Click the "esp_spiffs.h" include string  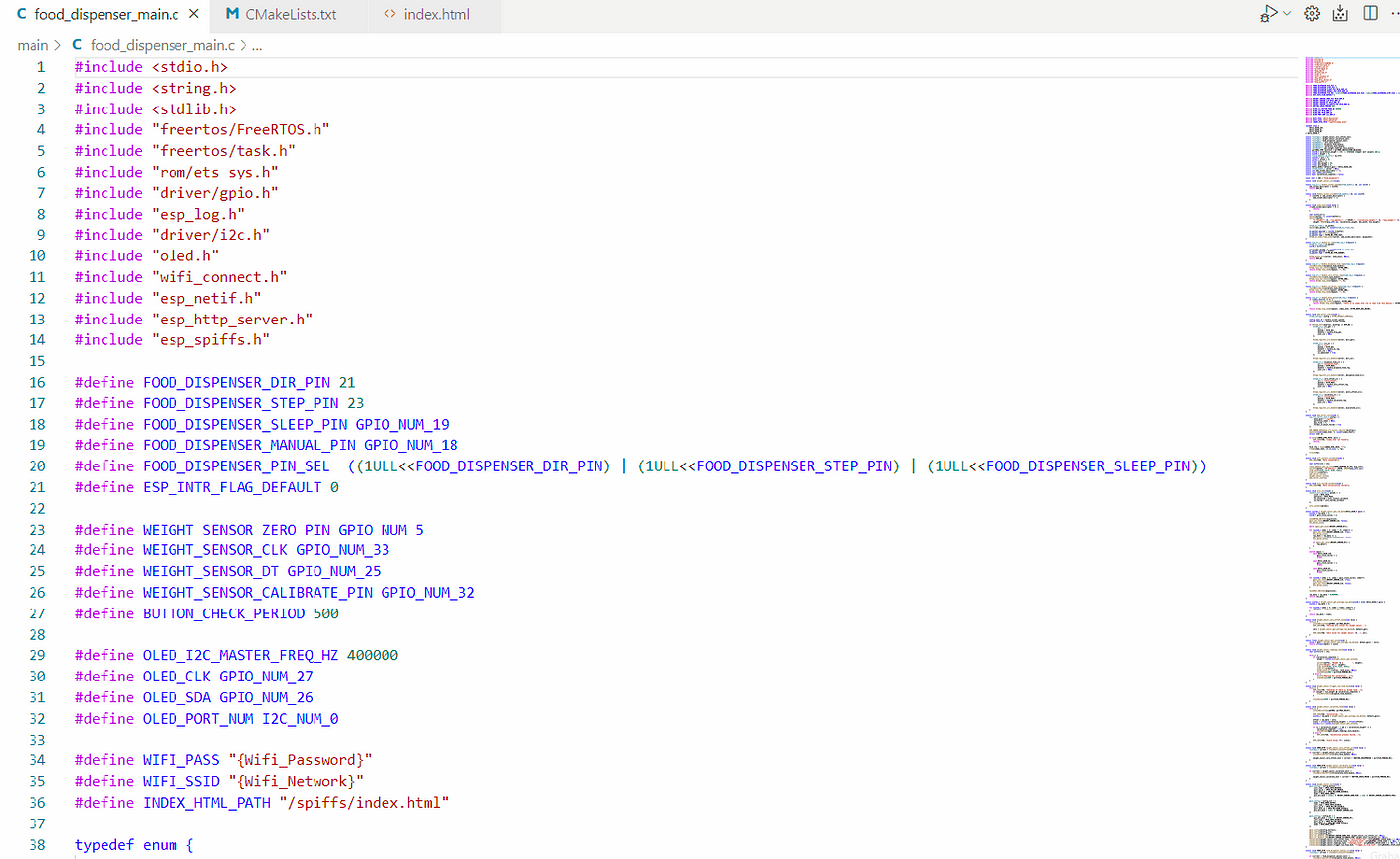[x=211, y=340]
